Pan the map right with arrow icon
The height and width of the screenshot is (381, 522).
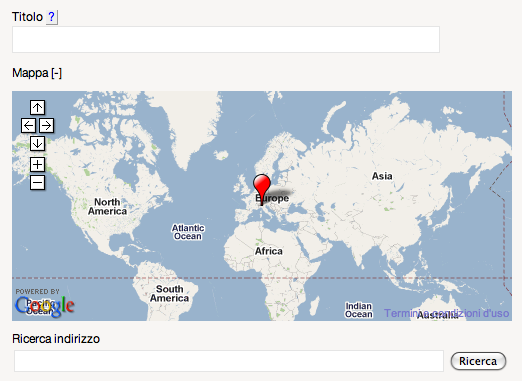tap(46, 126)
